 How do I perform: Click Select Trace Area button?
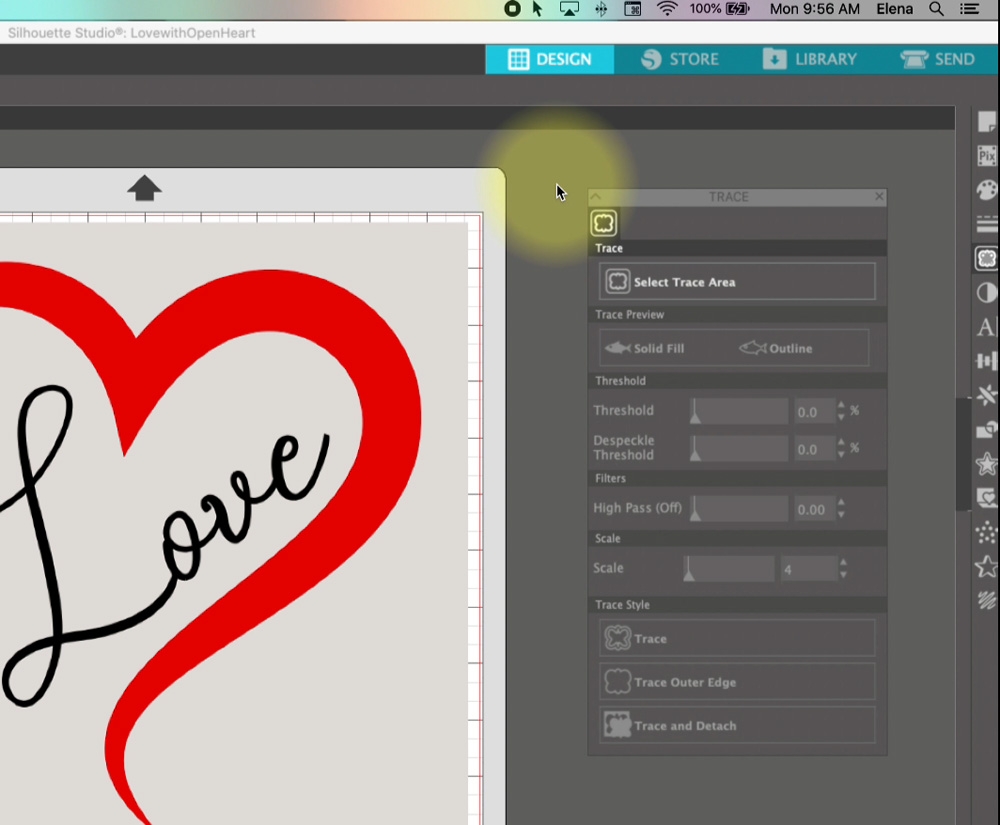pos(737,282)
